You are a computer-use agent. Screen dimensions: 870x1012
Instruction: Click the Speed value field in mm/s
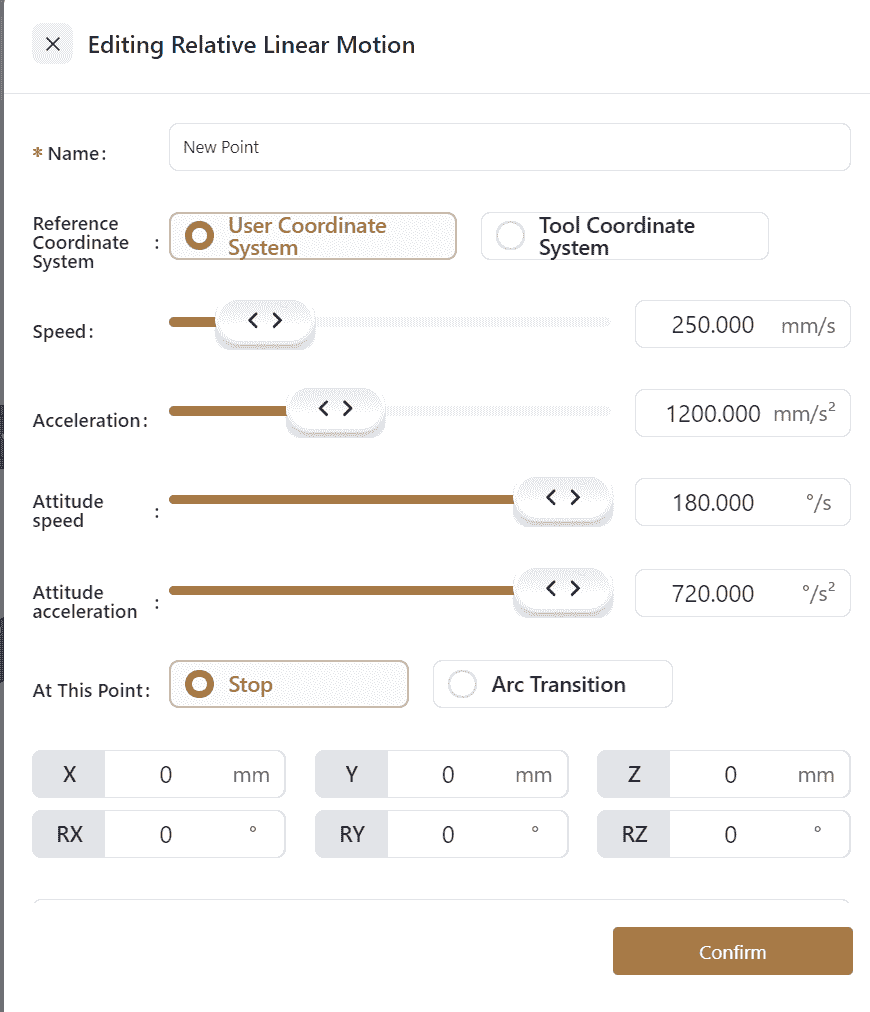coord(712,325)
